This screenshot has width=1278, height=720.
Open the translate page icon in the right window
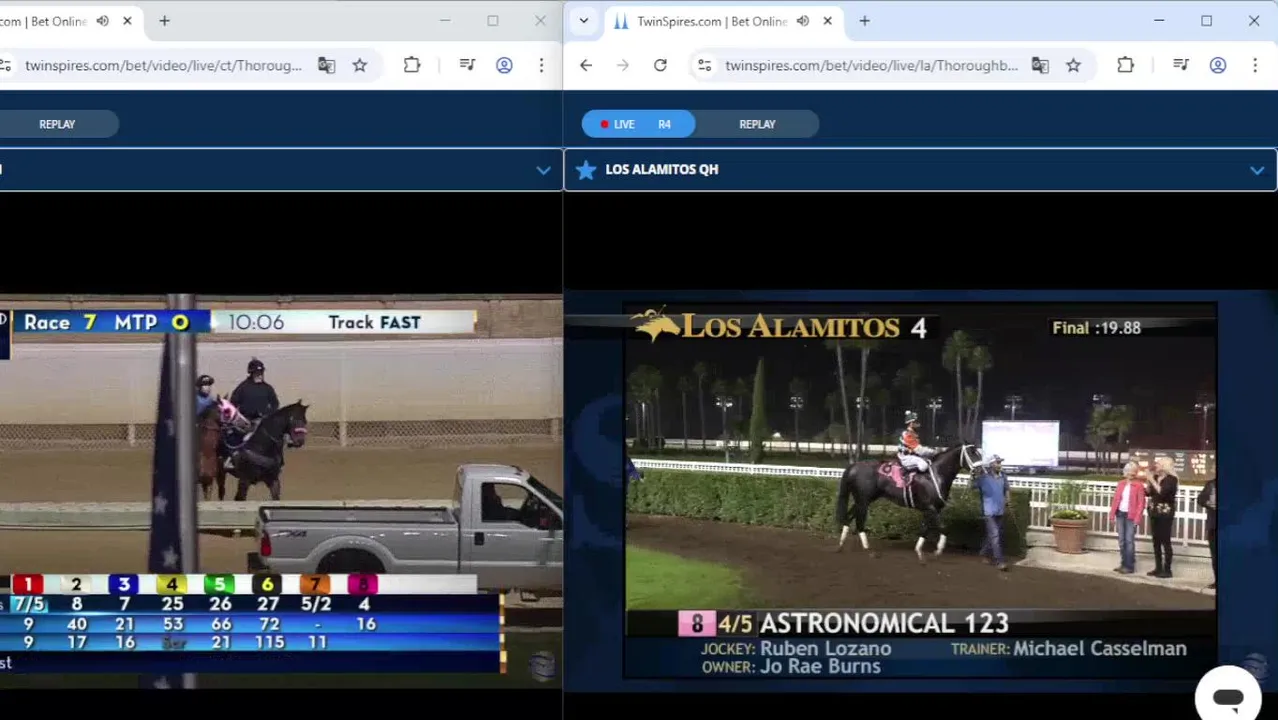[1040, 65]
